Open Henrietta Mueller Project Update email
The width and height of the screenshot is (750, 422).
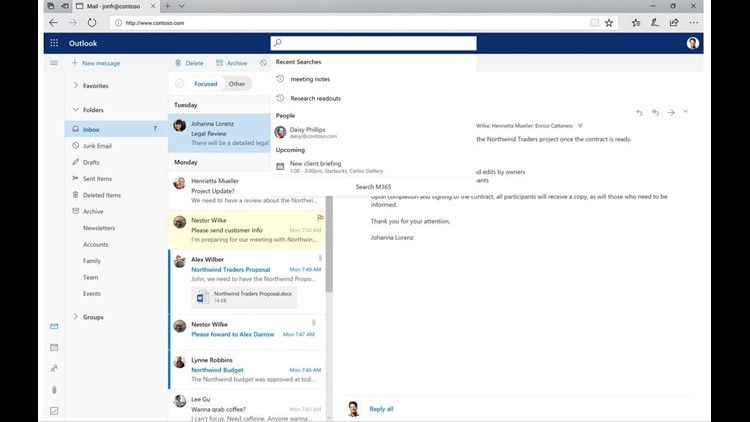[x=247, y=190]
